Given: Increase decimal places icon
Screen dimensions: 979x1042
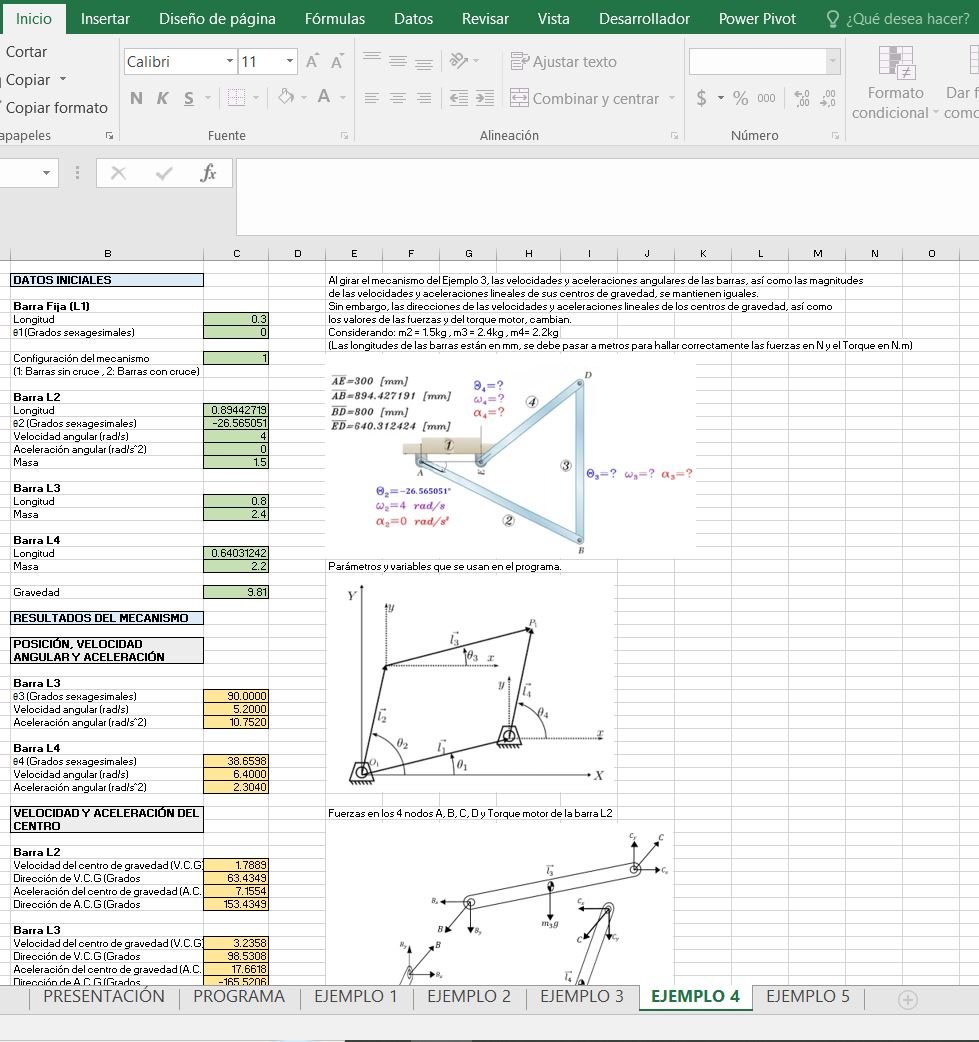Looking at the screenshot, I should [x=802, y=98].
